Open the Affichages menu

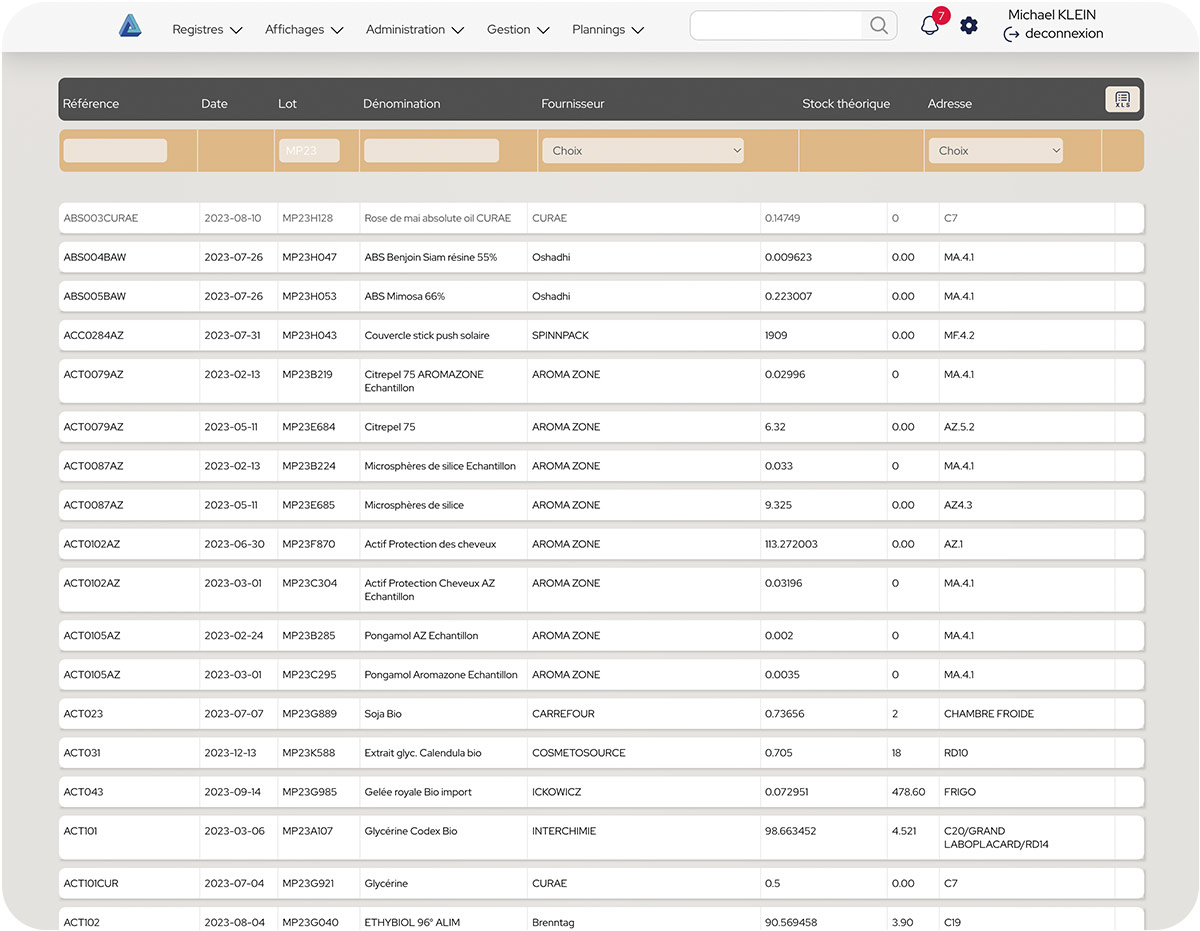point(304,30)
